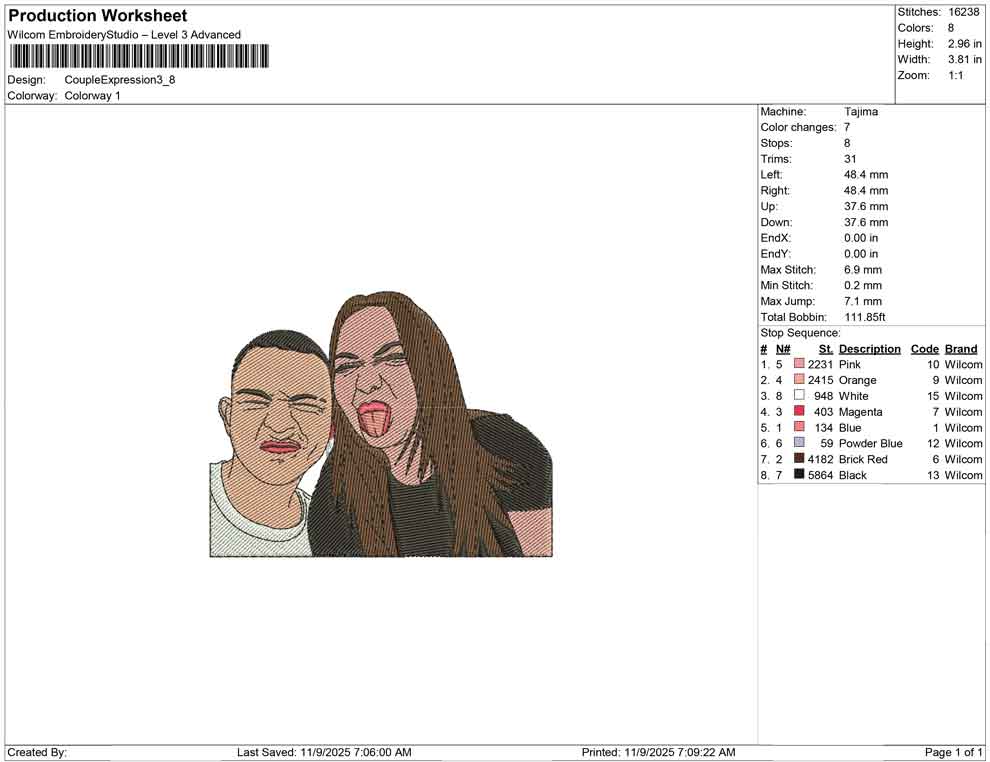This screenshot has height=762, width=990.
Task: Select the Powder Blue thread chip
Action: point(799,443)
